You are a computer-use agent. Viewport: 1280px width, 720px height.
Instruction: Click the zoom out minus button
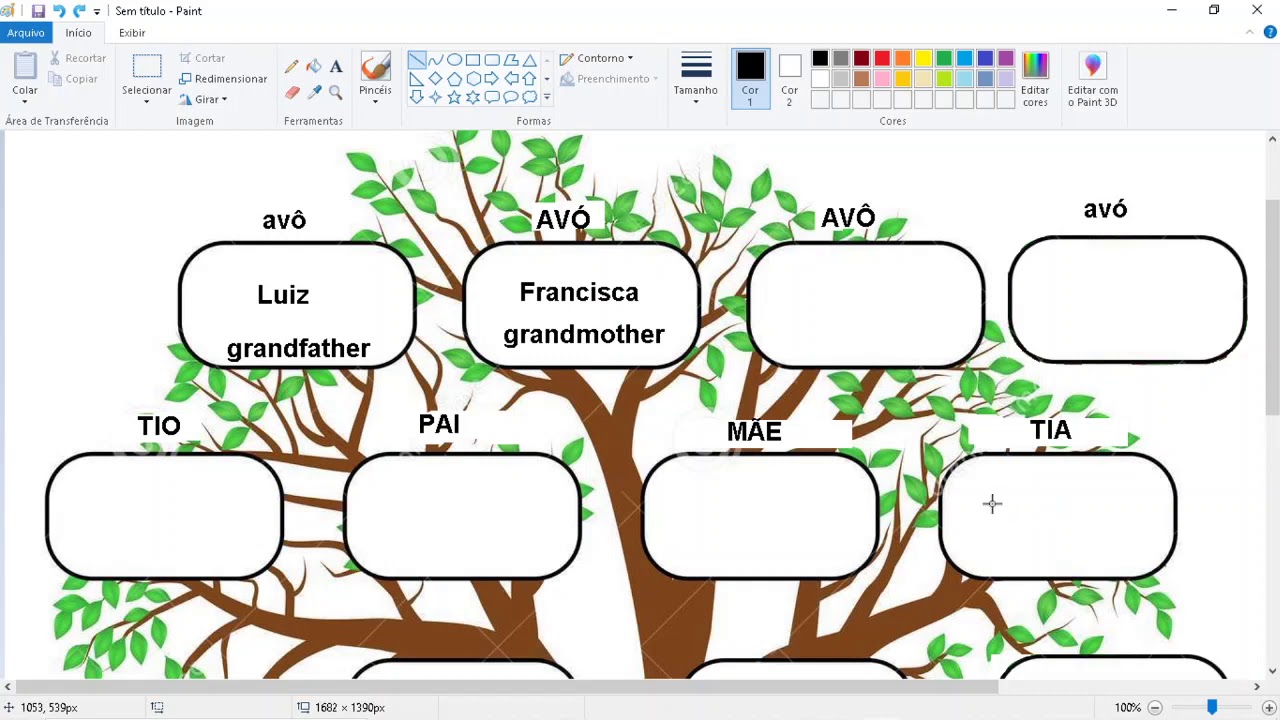point(1154,707)
